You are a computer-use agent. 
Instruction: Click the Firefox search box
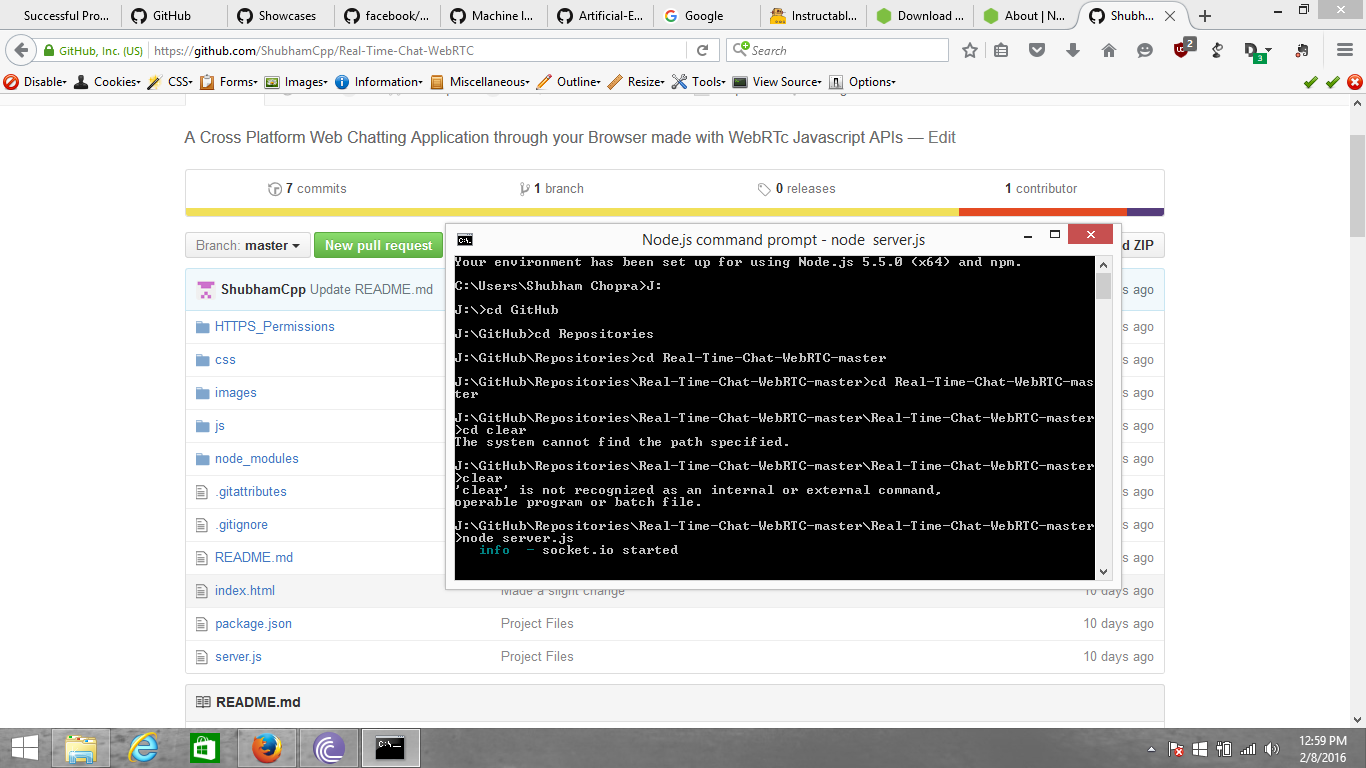tap(837, 50)
